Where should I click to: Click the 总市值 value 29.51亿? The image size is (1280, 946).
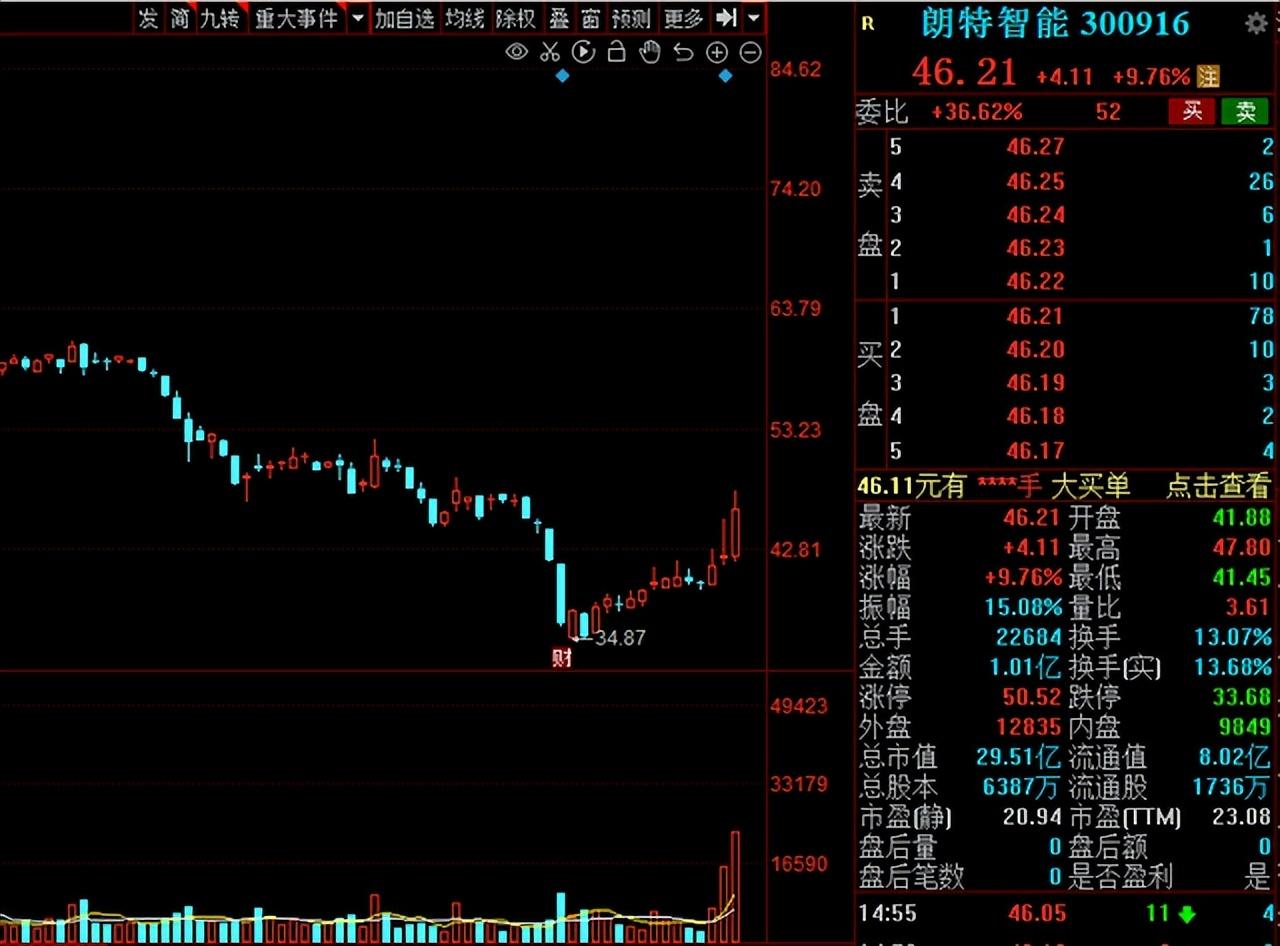pyautogui.click(x=1019, y=757)
